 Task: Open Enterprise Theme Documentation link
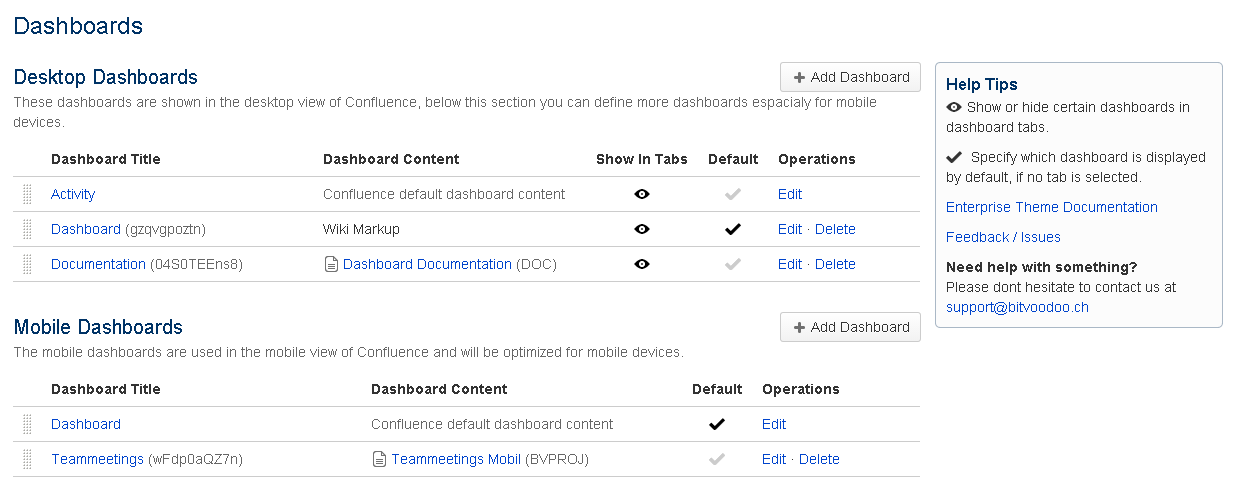tap(1051, 207)
